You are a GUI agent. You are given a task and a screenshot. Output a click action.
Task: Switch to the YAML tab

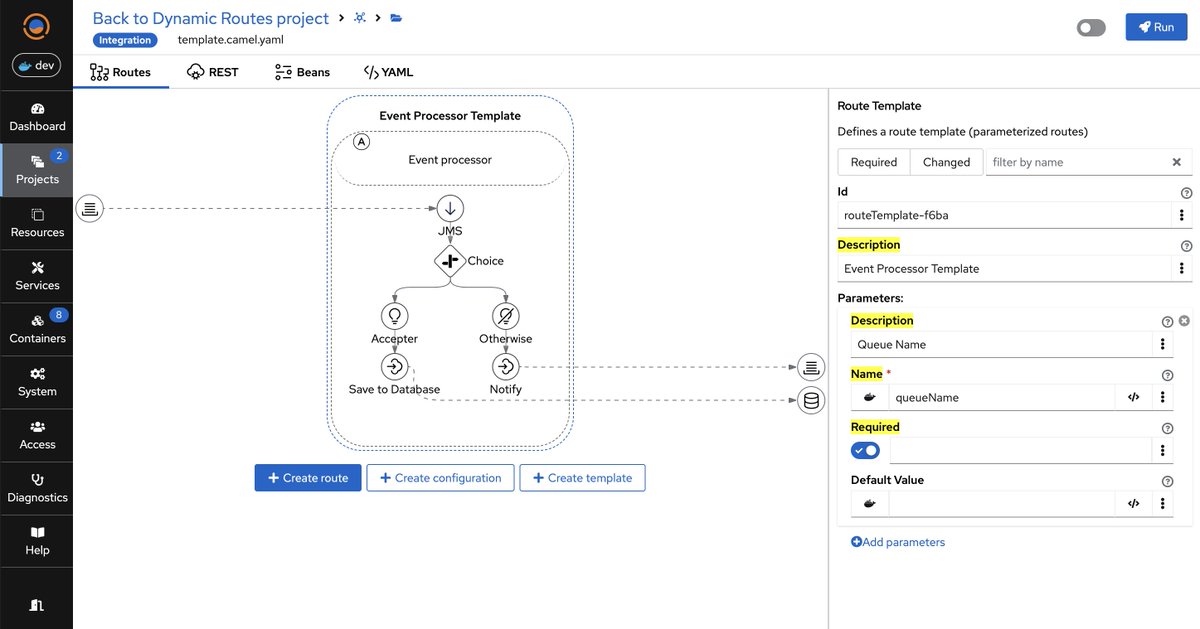(x=387, y=71)
